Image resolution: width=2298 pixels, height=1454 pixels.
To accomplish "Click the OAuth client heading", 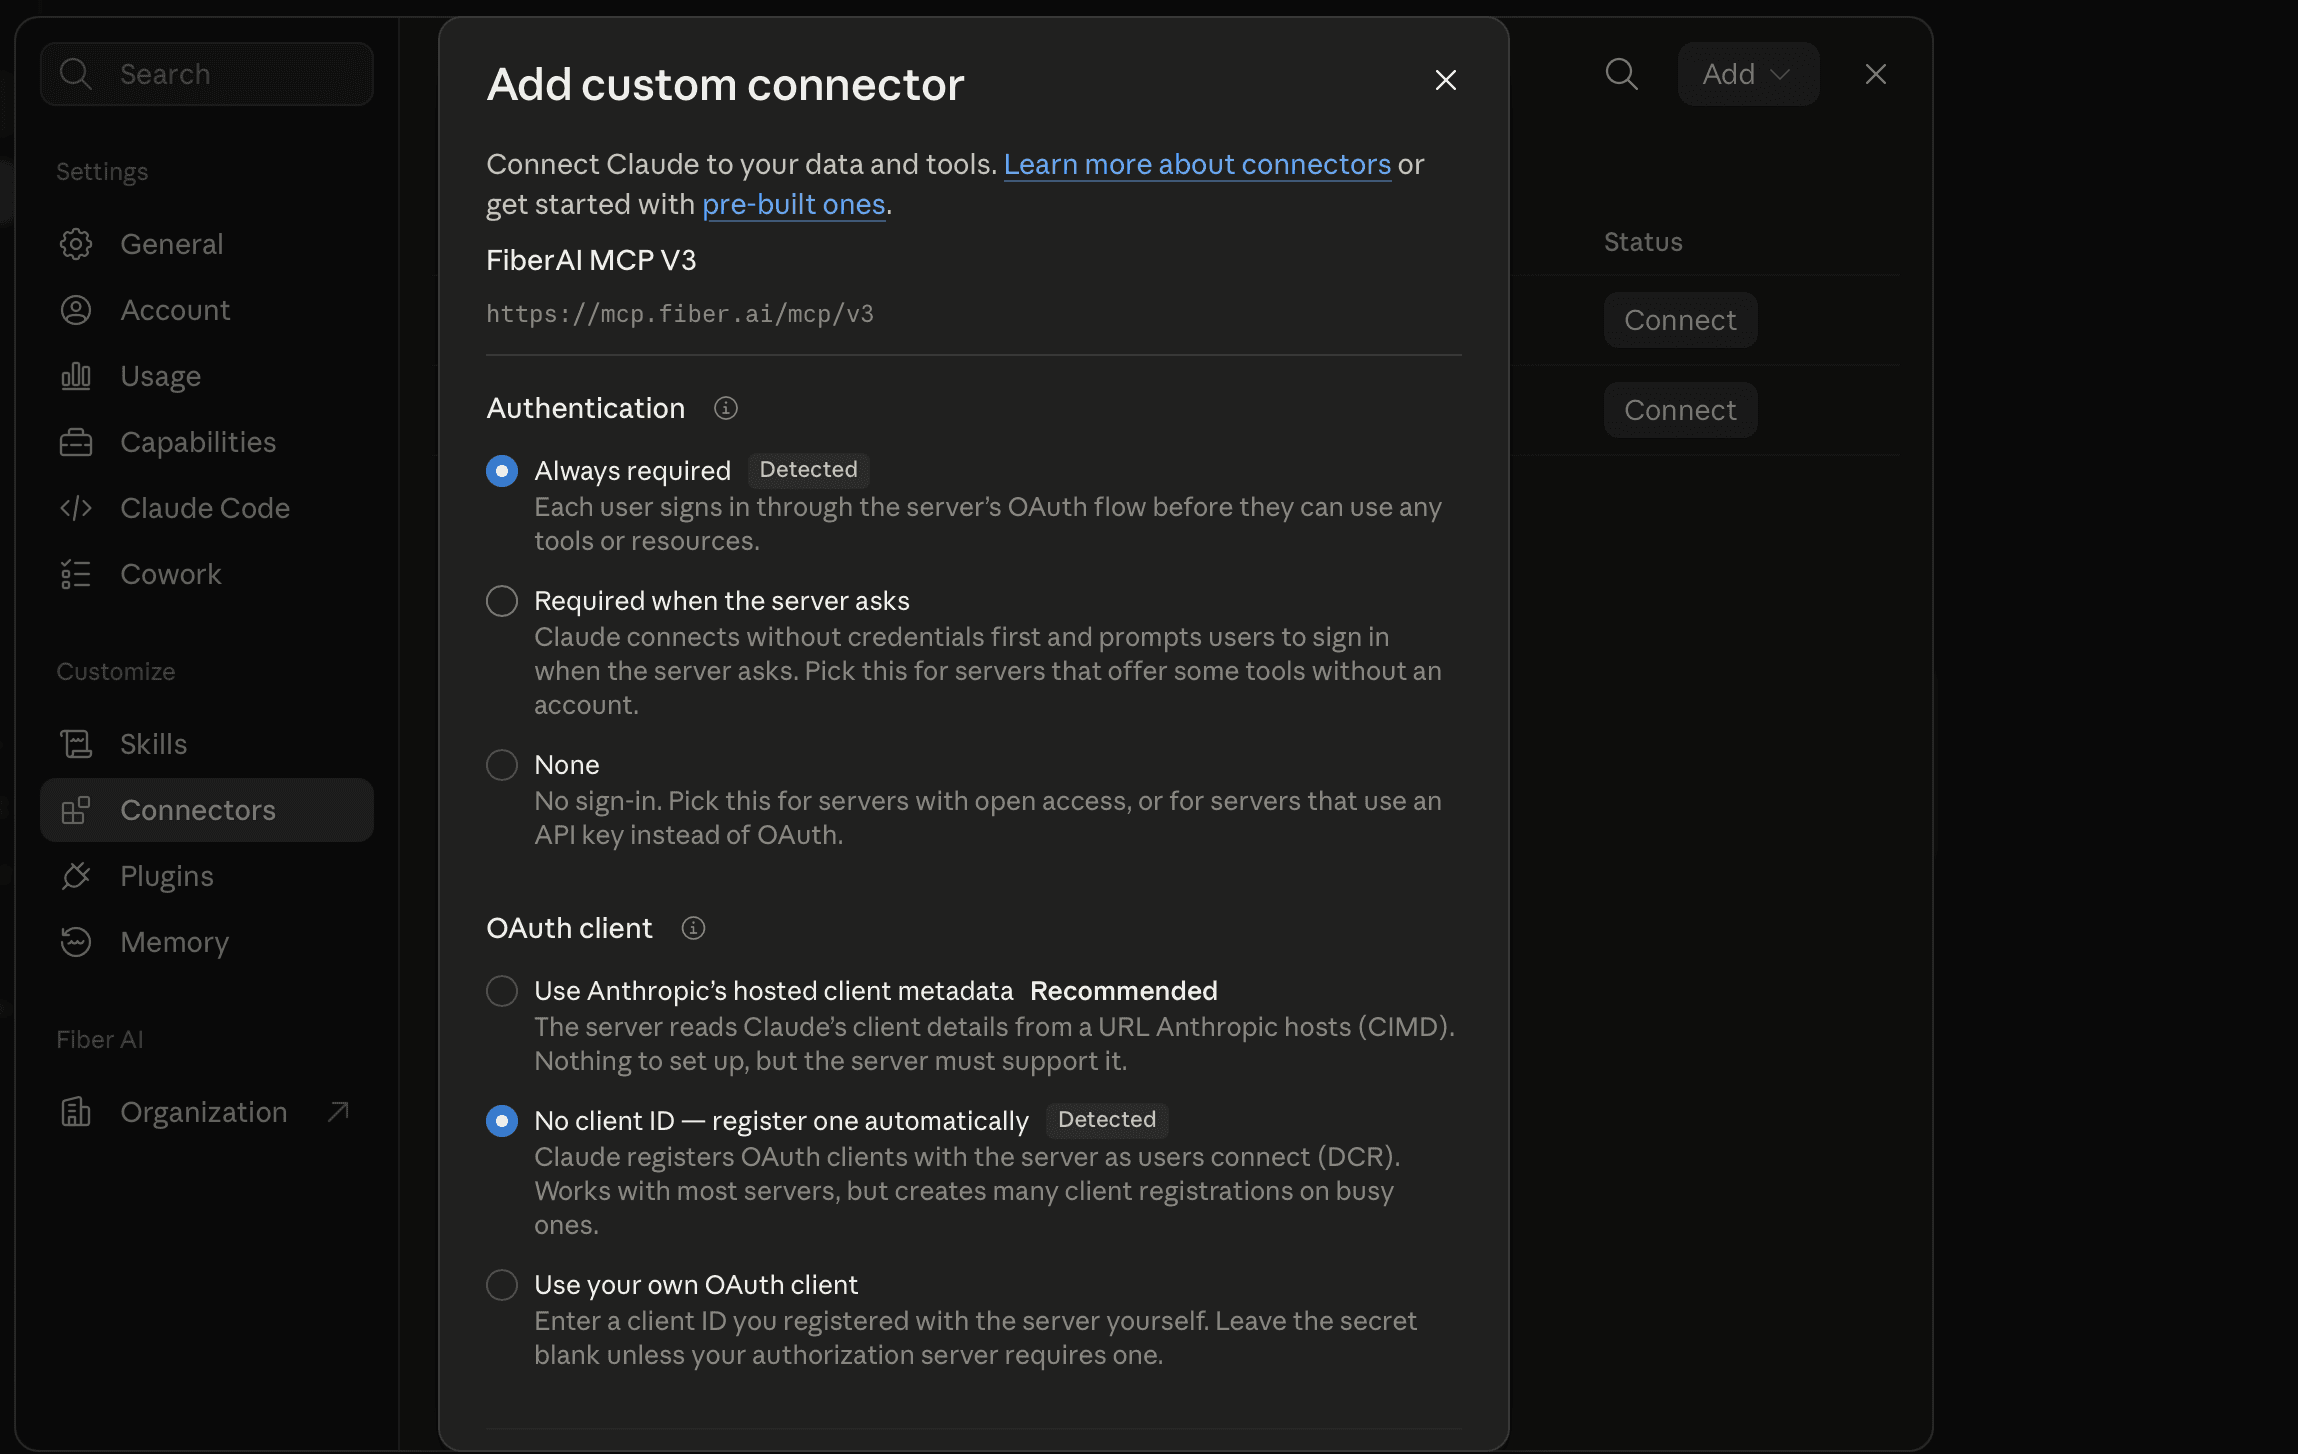I will (569, 928).
